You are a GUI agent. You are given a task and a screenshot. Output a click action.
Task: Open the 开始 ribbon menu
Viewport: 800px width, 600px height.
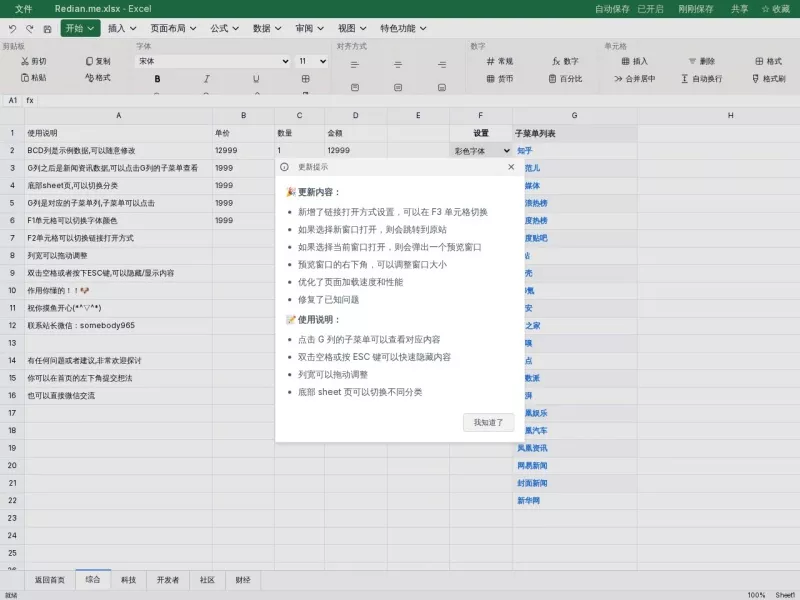80,29
